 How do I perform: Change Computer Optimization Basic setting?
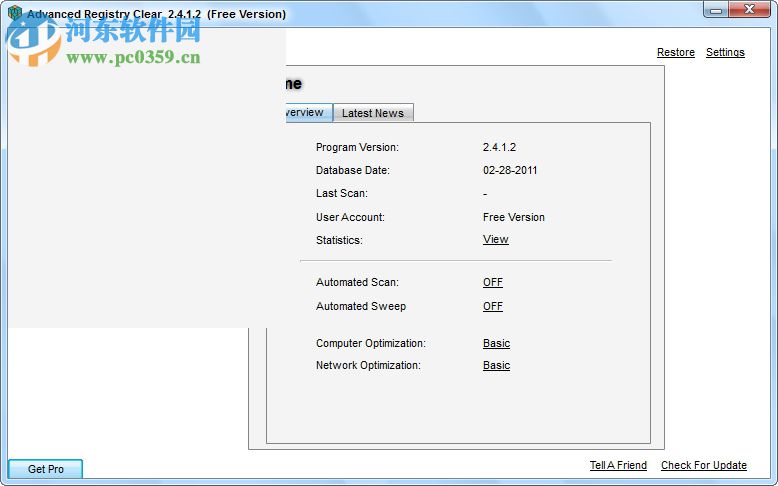[x=496, y=343]
